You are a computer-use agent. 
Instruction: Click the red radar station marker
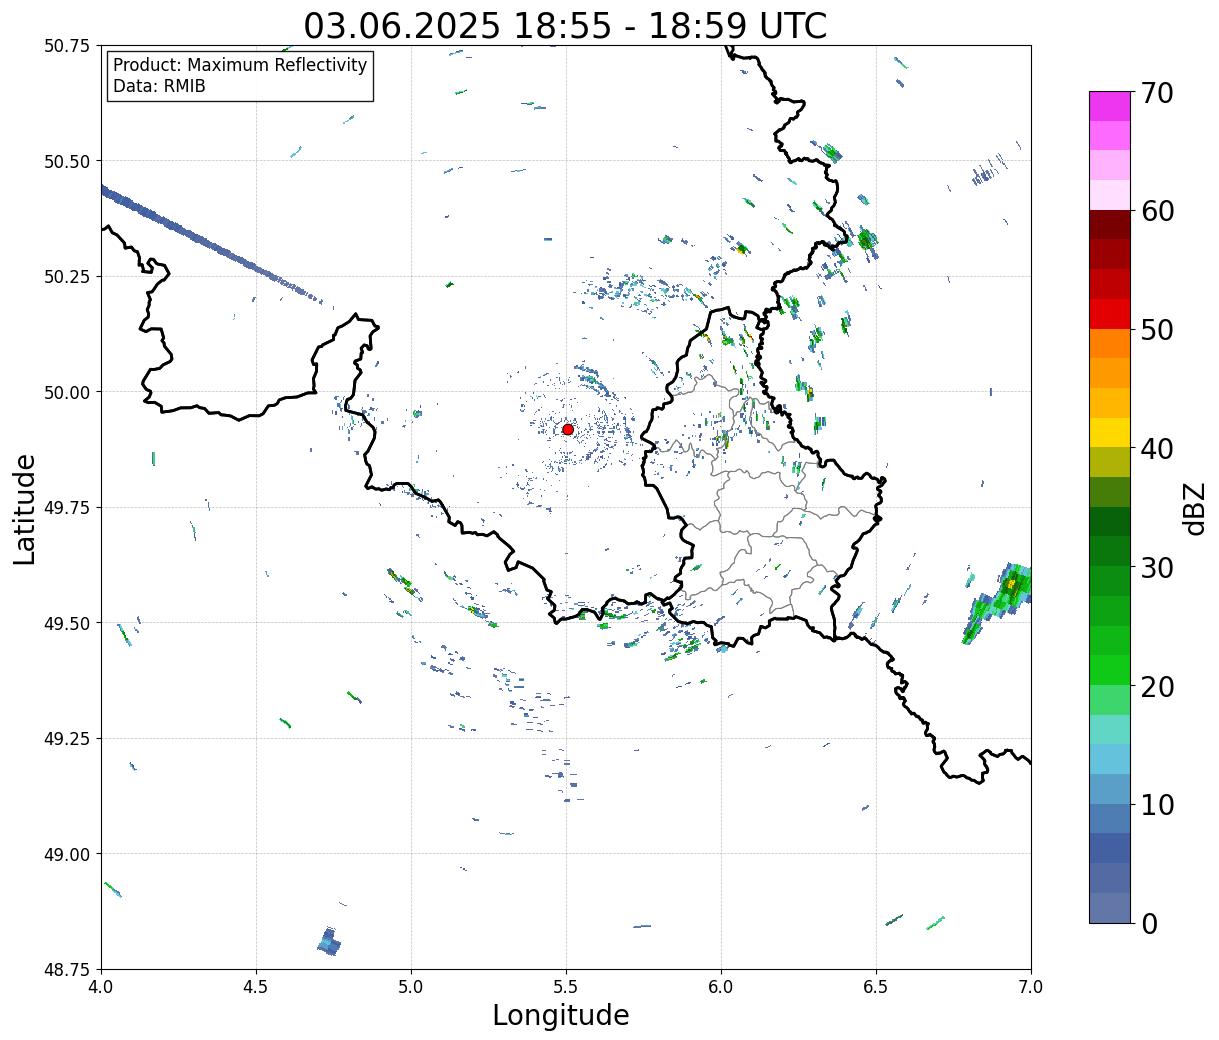click(x=568, y=429)
